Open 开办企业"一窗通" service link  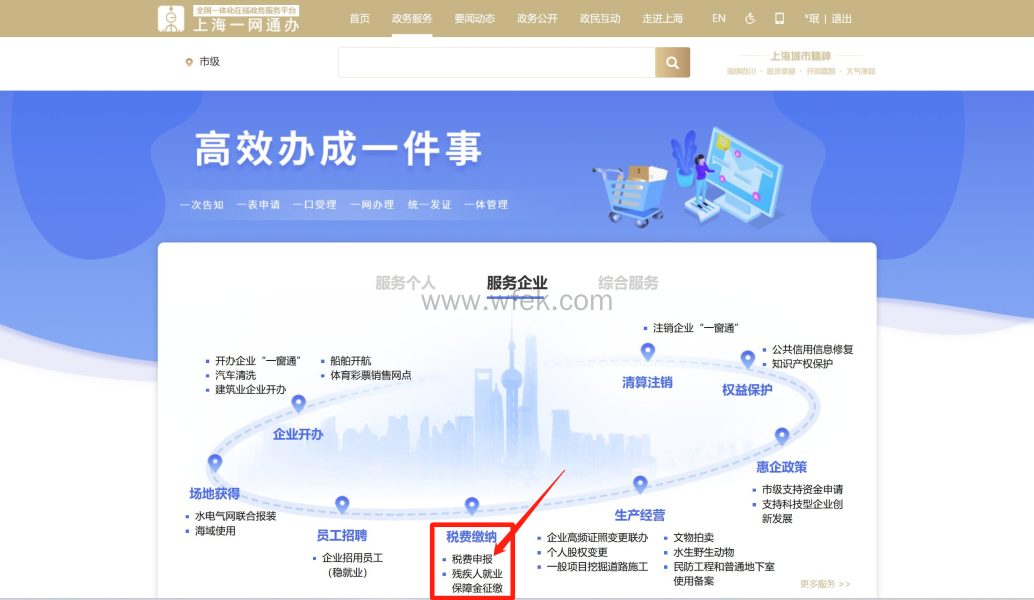pyautogui.click(x=250, y=361)
